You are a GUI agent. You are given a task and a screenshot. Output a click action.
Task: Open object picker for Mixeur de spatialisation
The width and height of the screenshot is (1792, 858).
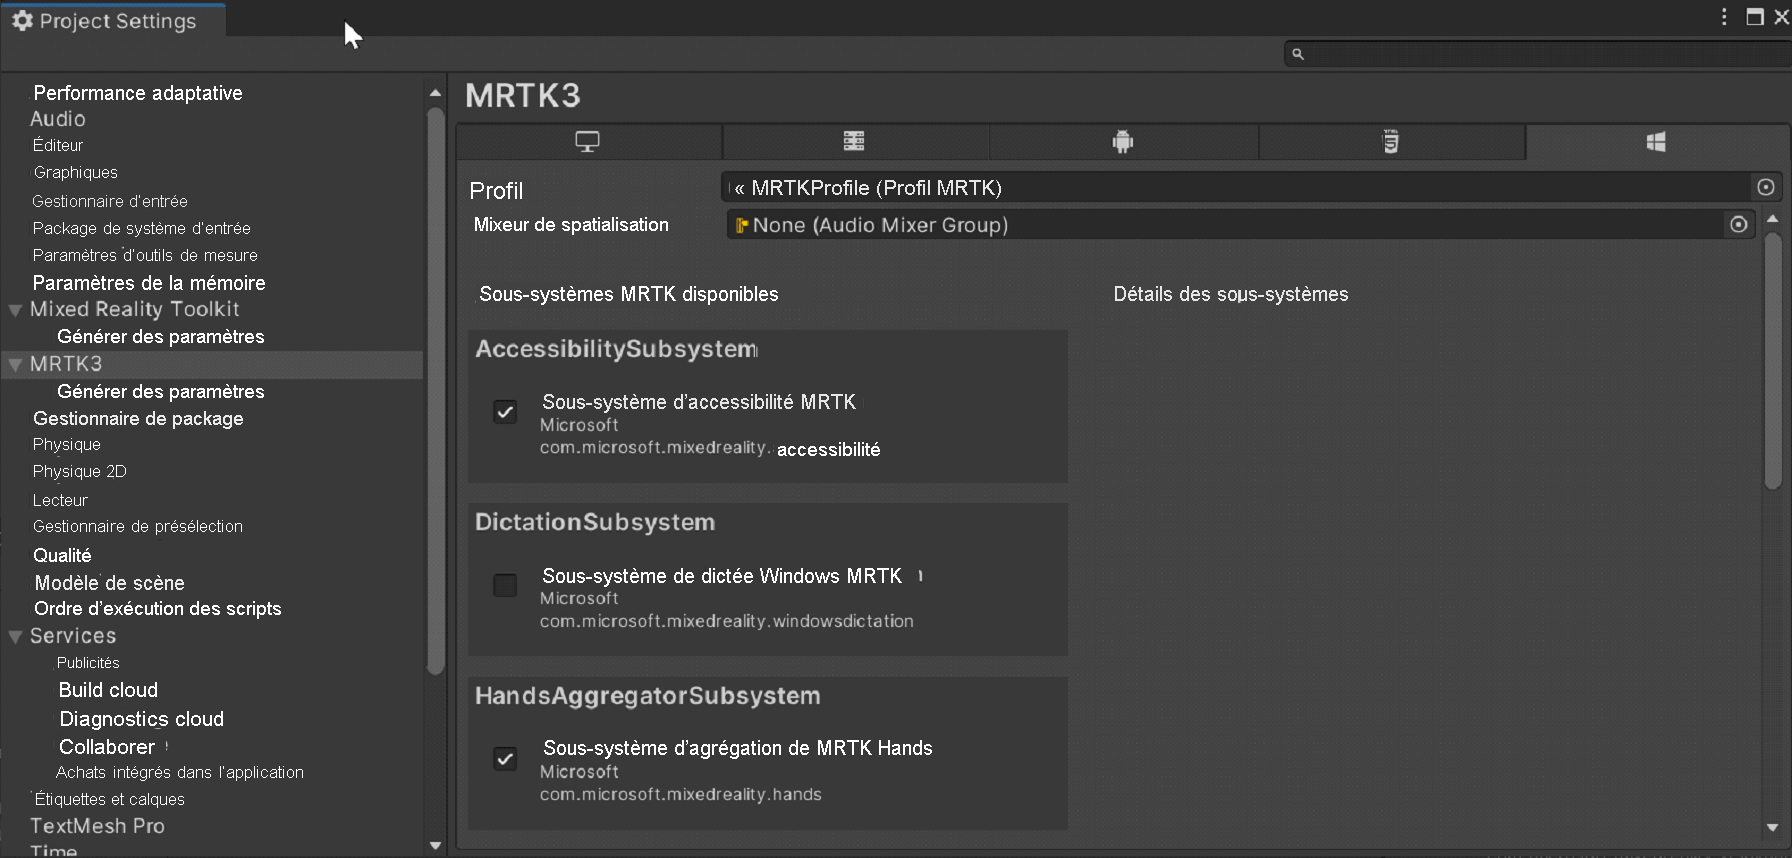tap(1739, 224)
